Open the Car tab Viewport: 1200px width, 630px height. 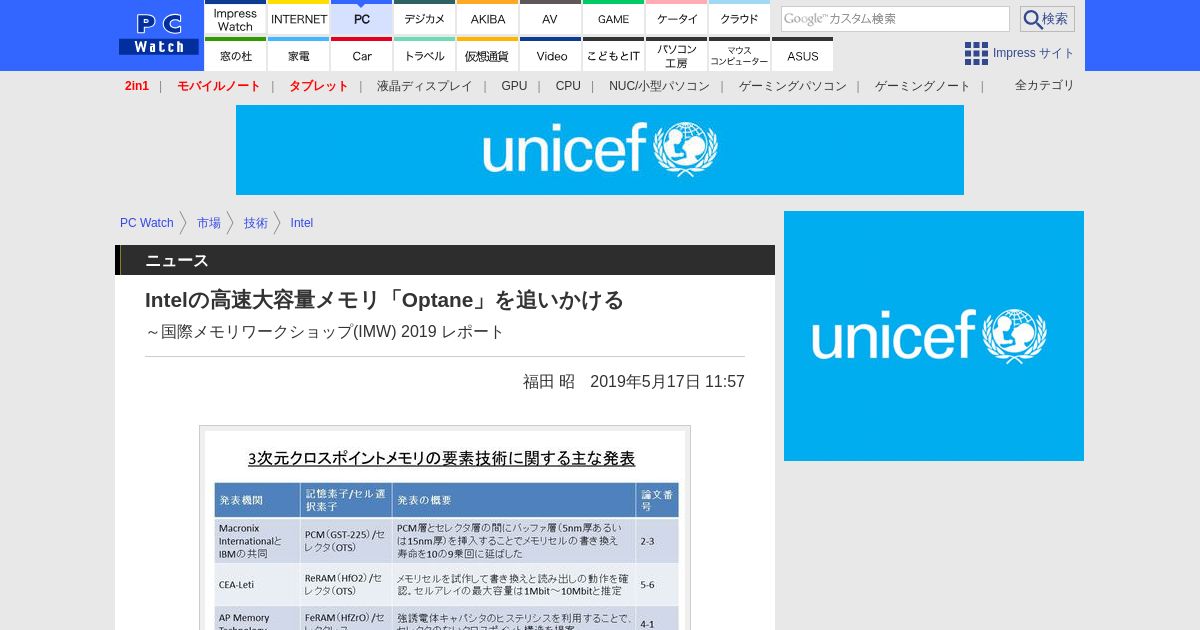click(362, 54)
